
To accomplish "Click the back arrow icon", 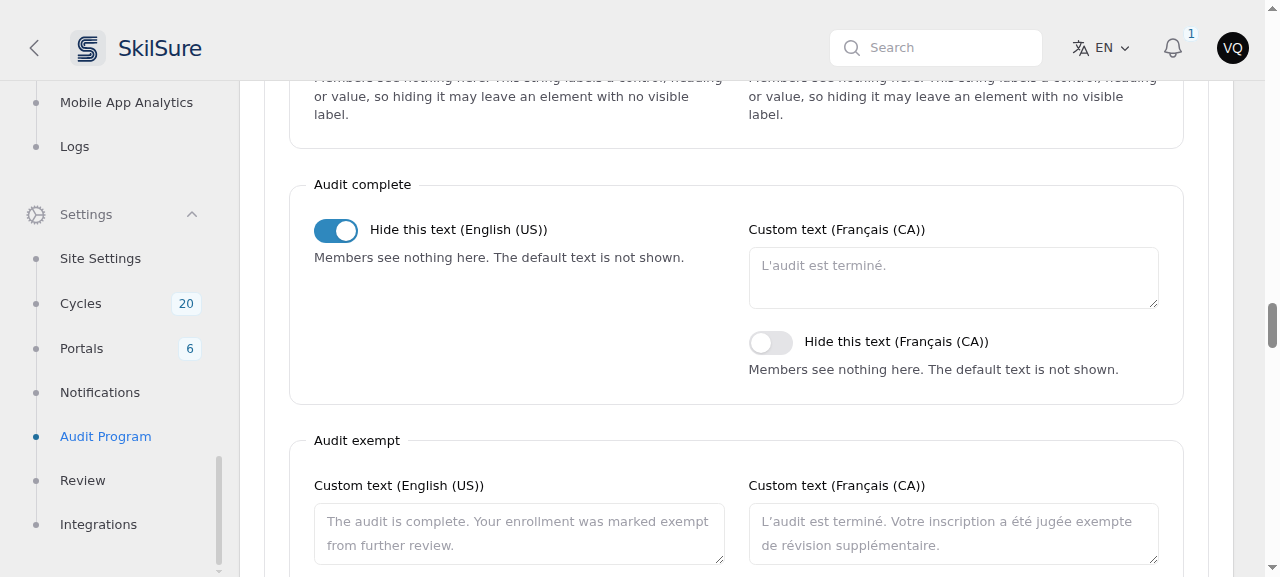I will pos(34,48).
